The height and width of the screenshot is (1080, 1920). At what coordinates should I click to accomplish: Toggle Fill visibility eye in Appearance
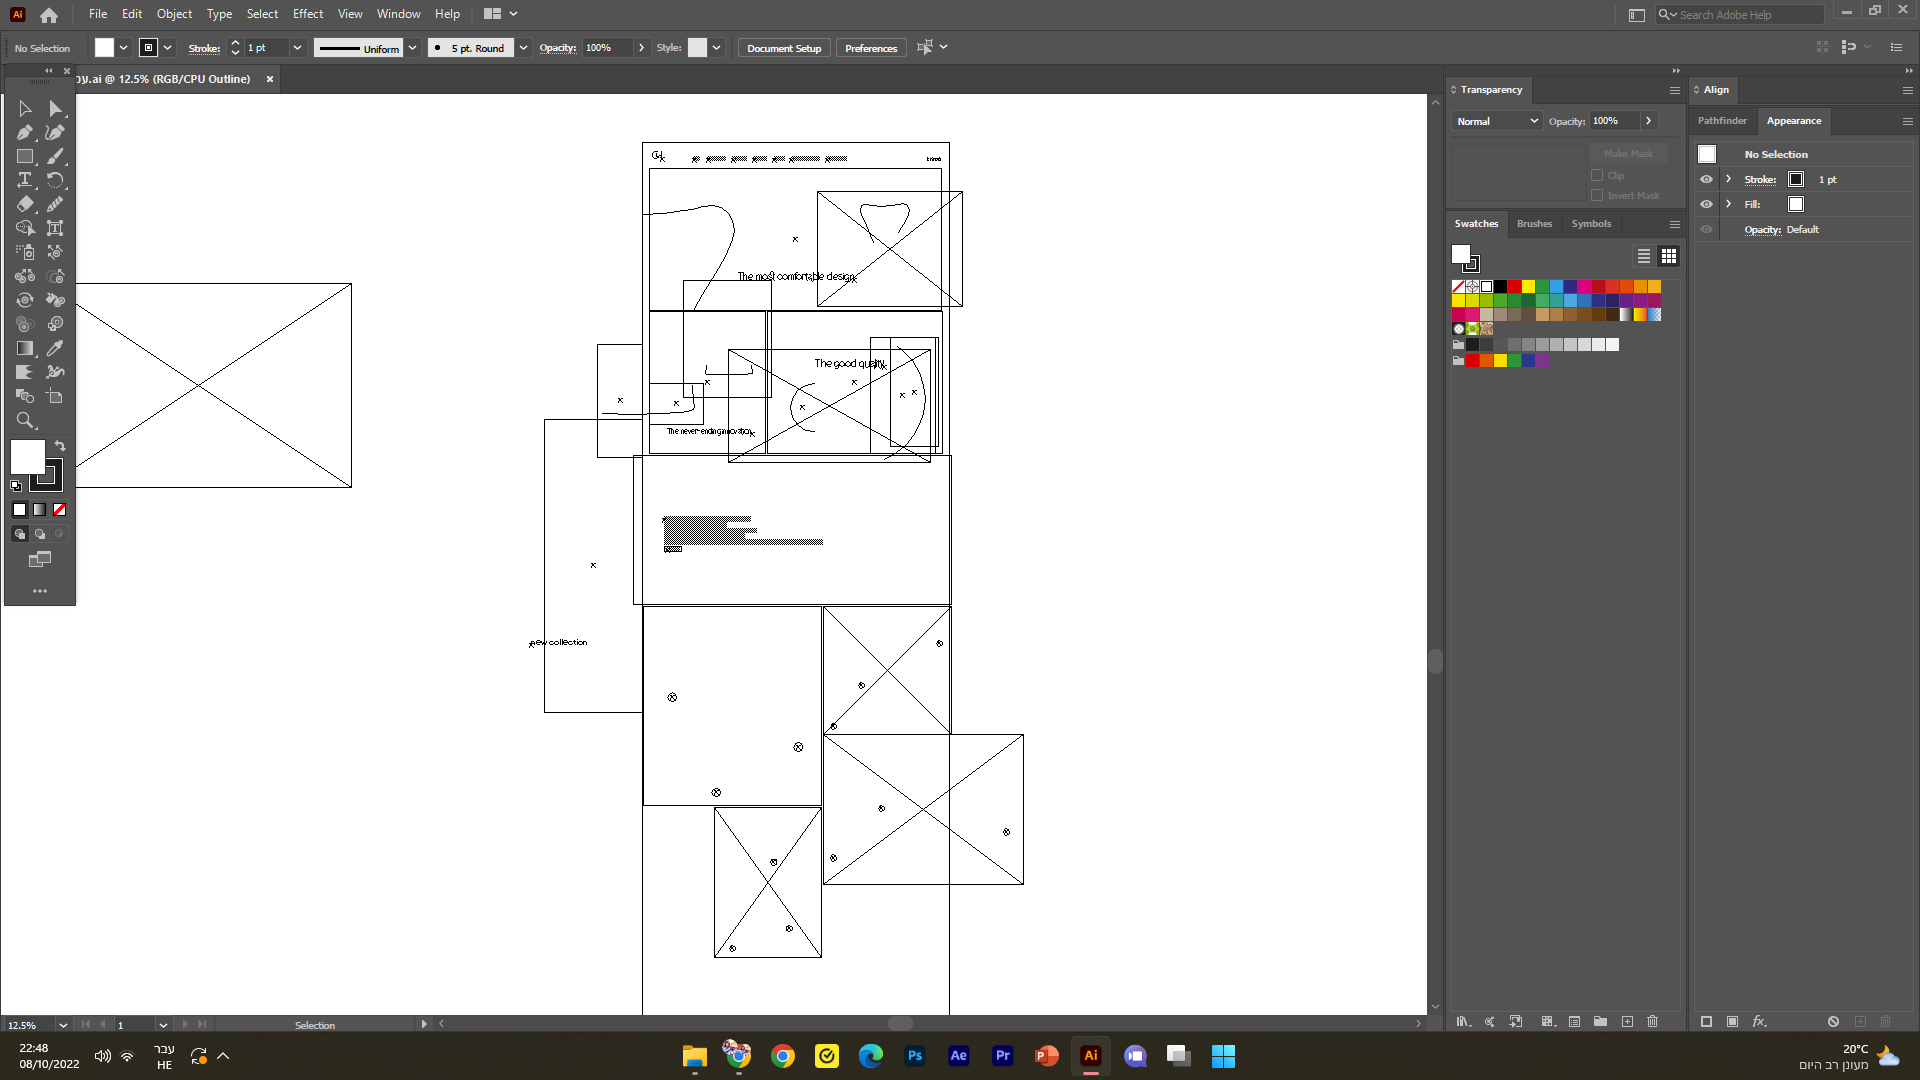click(1706, 204)
